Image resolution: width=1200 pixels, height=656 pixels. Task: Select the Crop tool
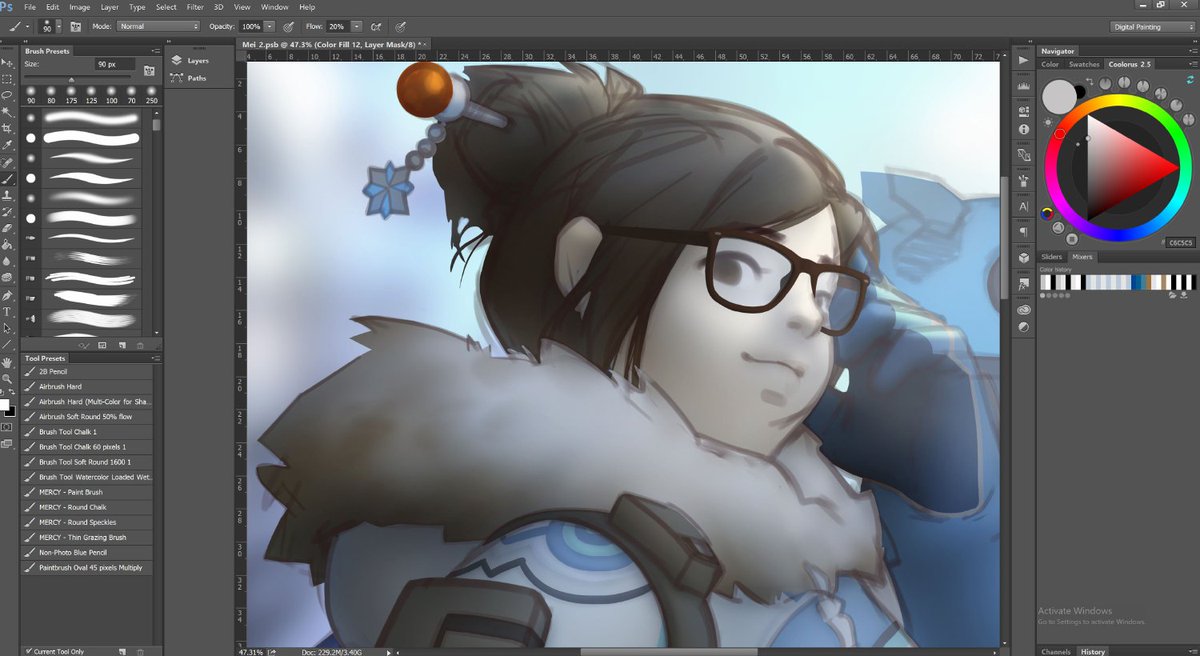click(7, 129)
